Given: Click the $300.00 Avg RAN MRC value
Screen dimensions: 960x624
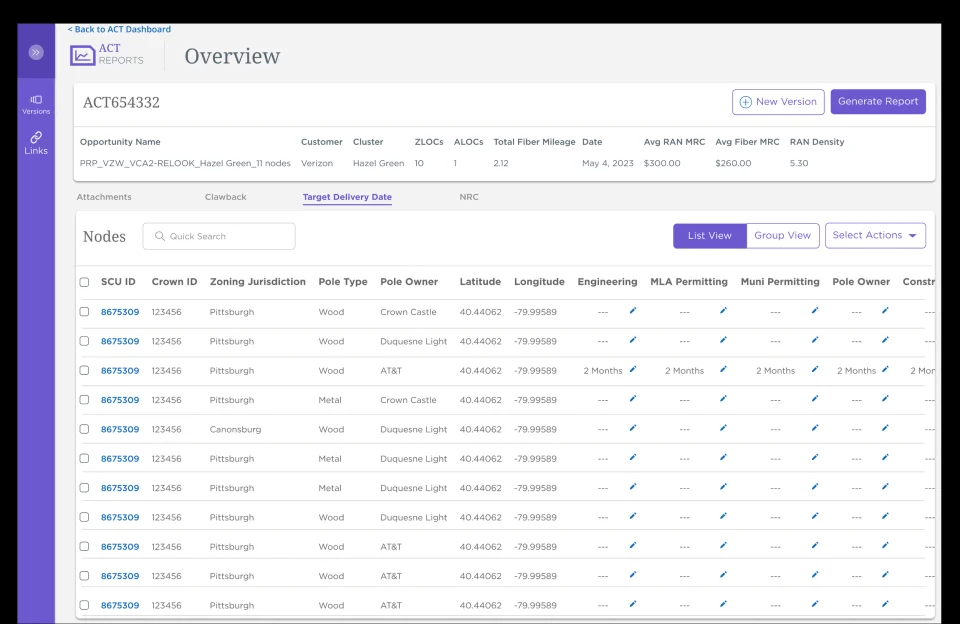Looking at the screenshot, I should tap(662, 164).
